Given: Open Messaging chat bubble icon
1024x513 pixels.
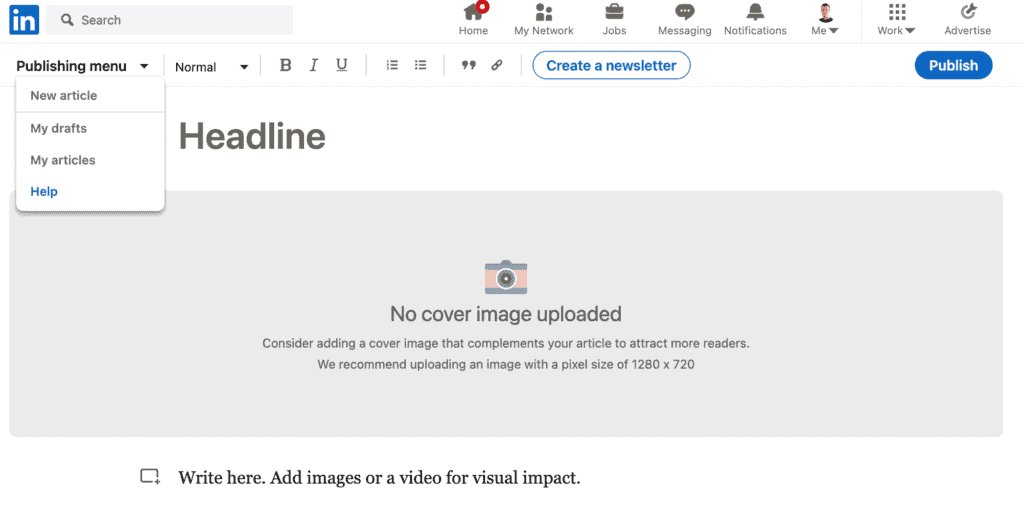Looking at the screenshot, I should point(684,13).
